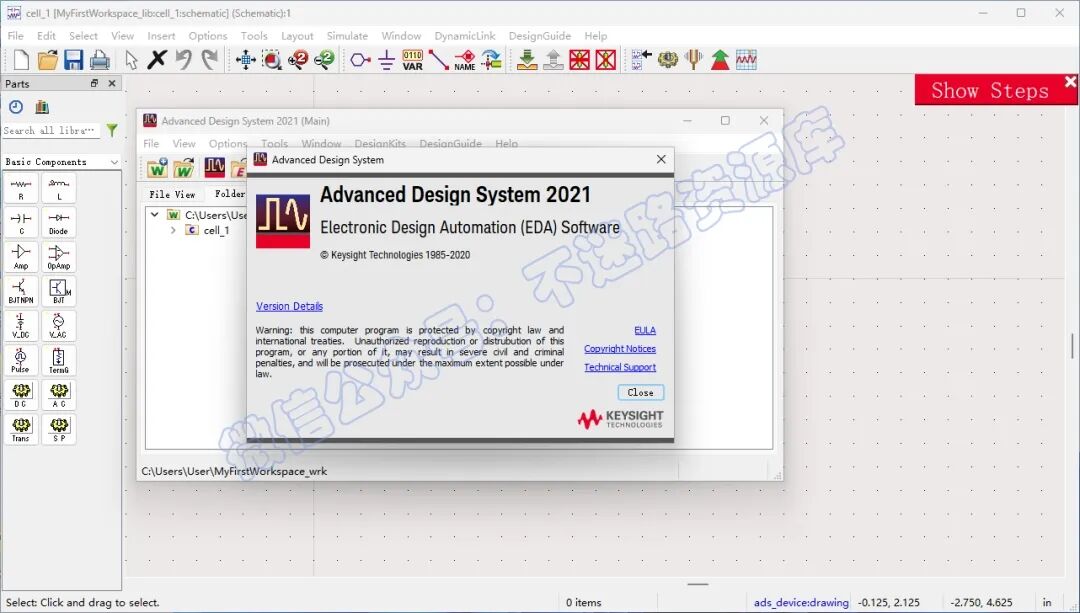
Task: Float the Parts panel with undock icon
Action: point(94,83)
